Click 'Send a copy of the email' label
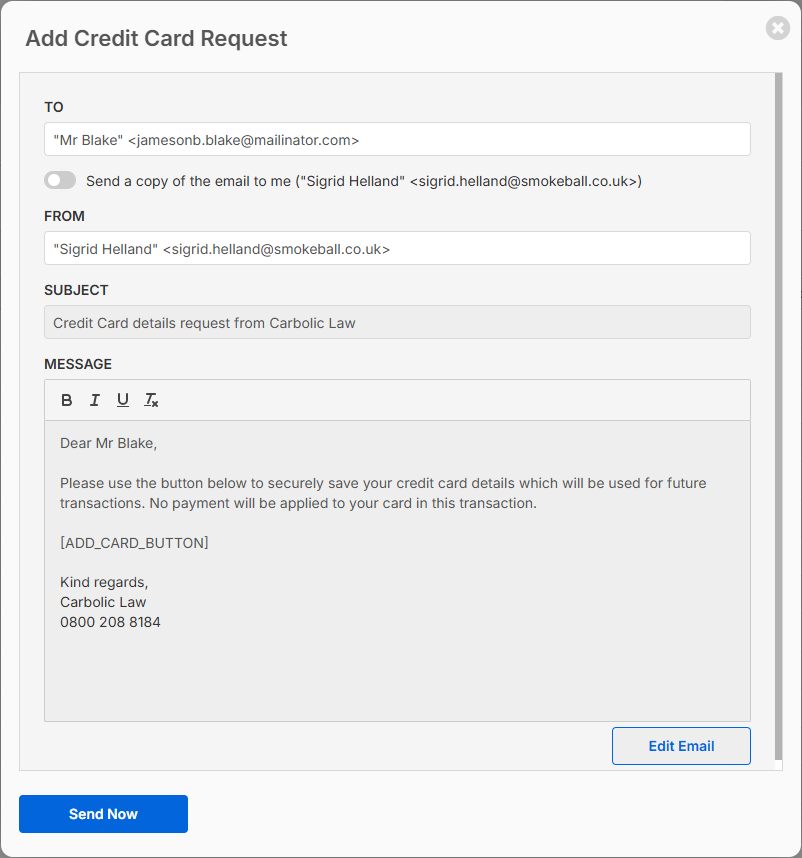The image size is (802, 858). point(364,181)
